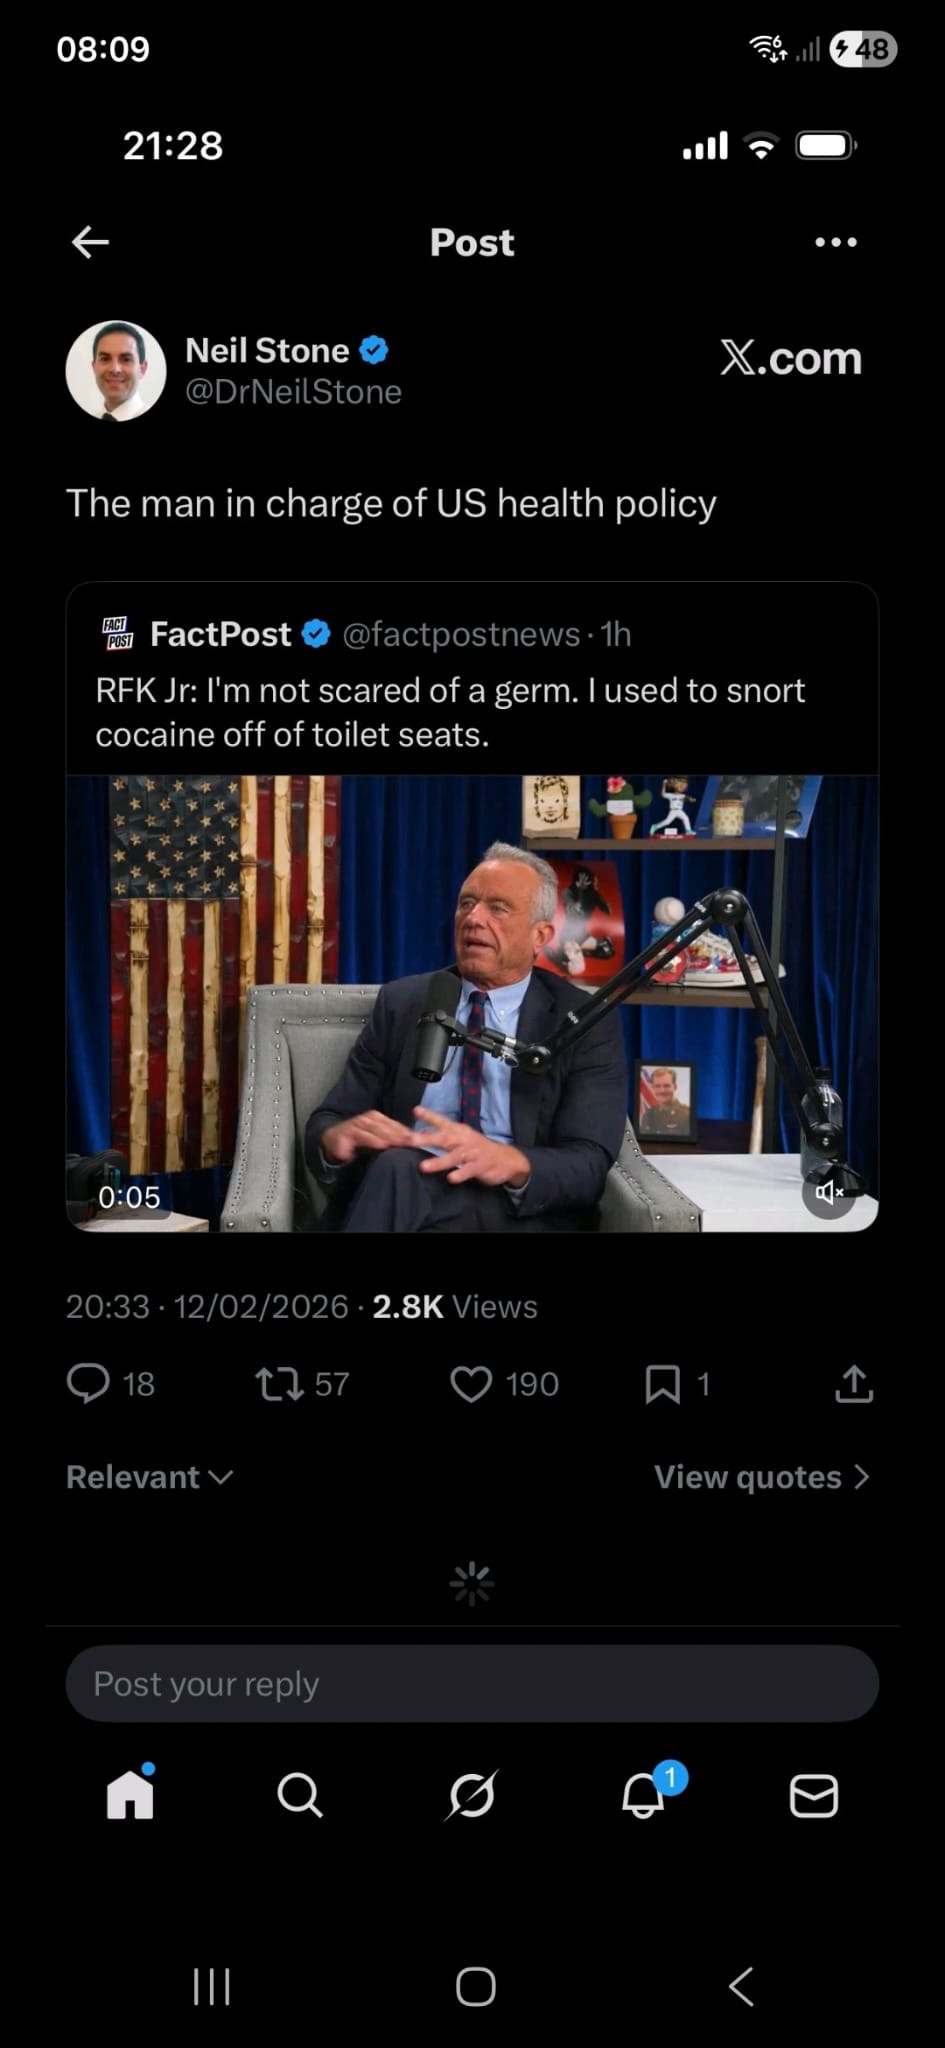Open notifications bell with badge
Screen dimensions: 945x2048
[x=645, y=1794]
